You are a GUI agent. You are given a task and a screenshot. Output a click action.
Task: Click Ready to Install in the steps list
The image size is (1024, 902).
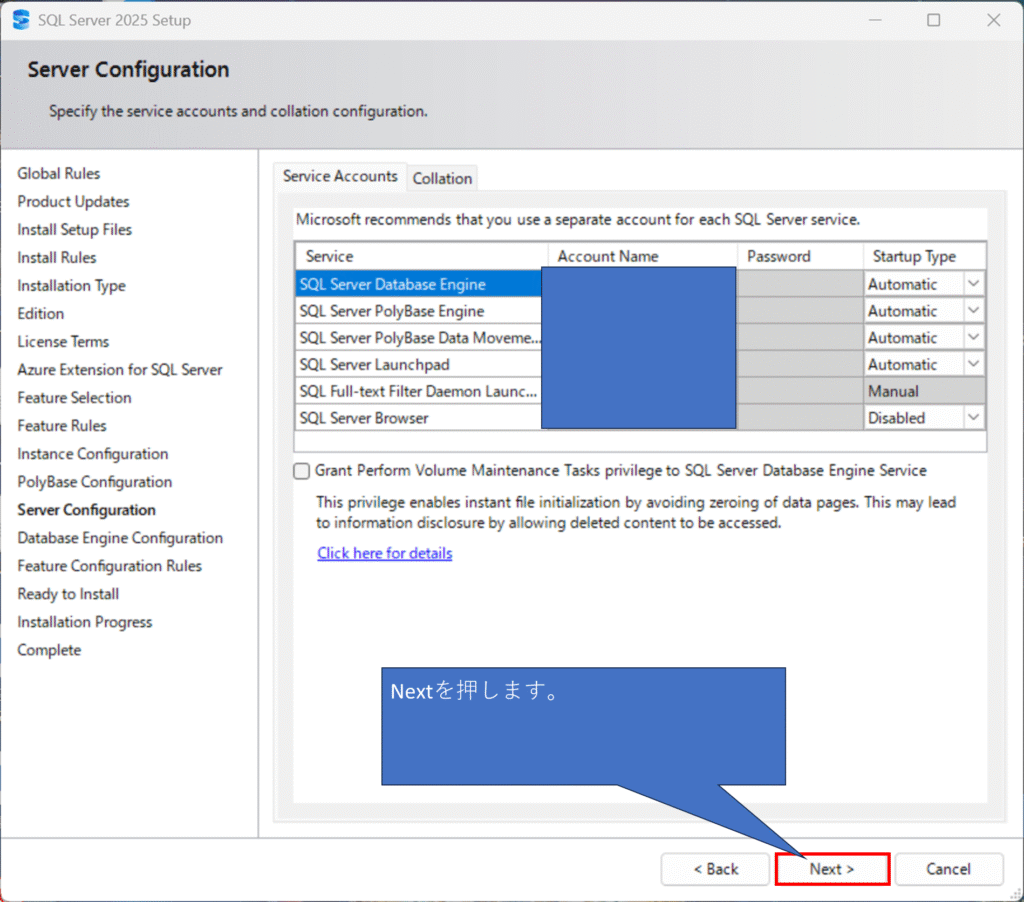[69, 594]
